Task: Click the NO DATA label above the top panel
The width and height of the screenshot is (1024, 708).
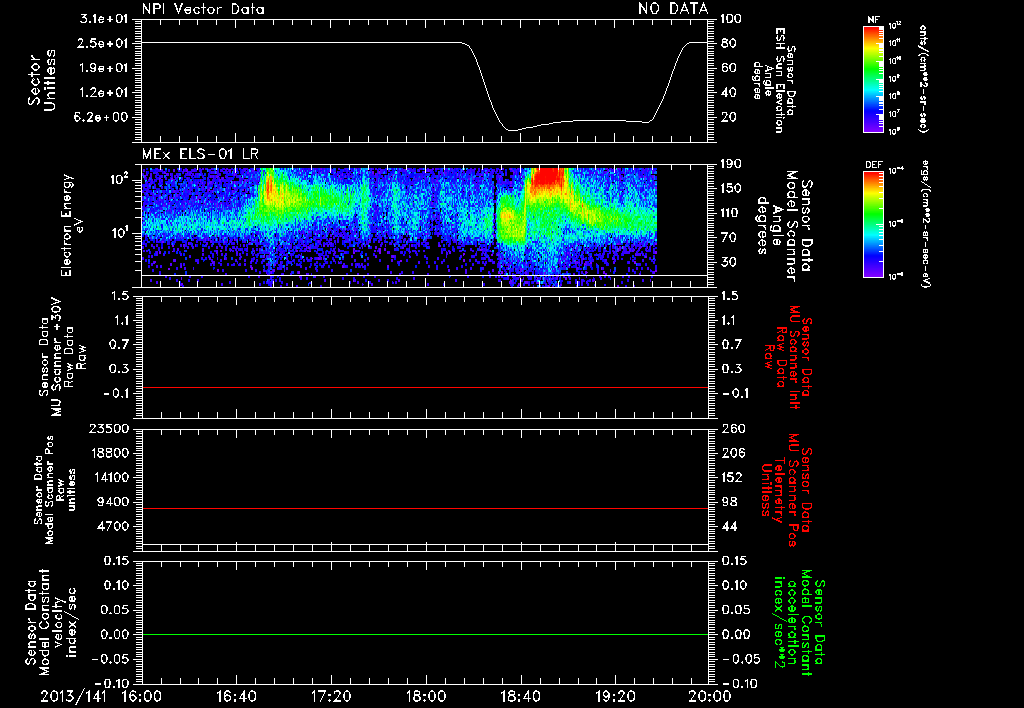Action: click(673, 9)
